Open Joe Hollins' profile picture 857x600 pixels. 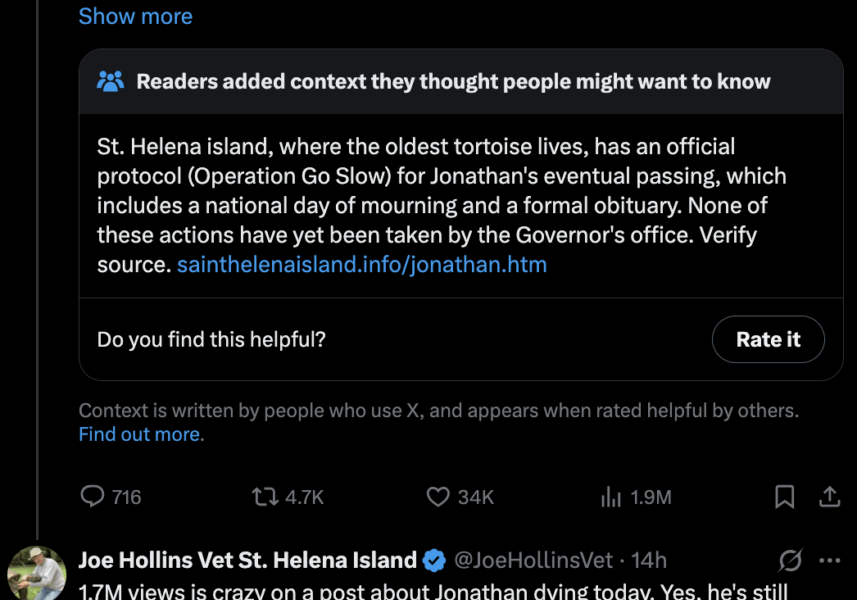point(37,573)
